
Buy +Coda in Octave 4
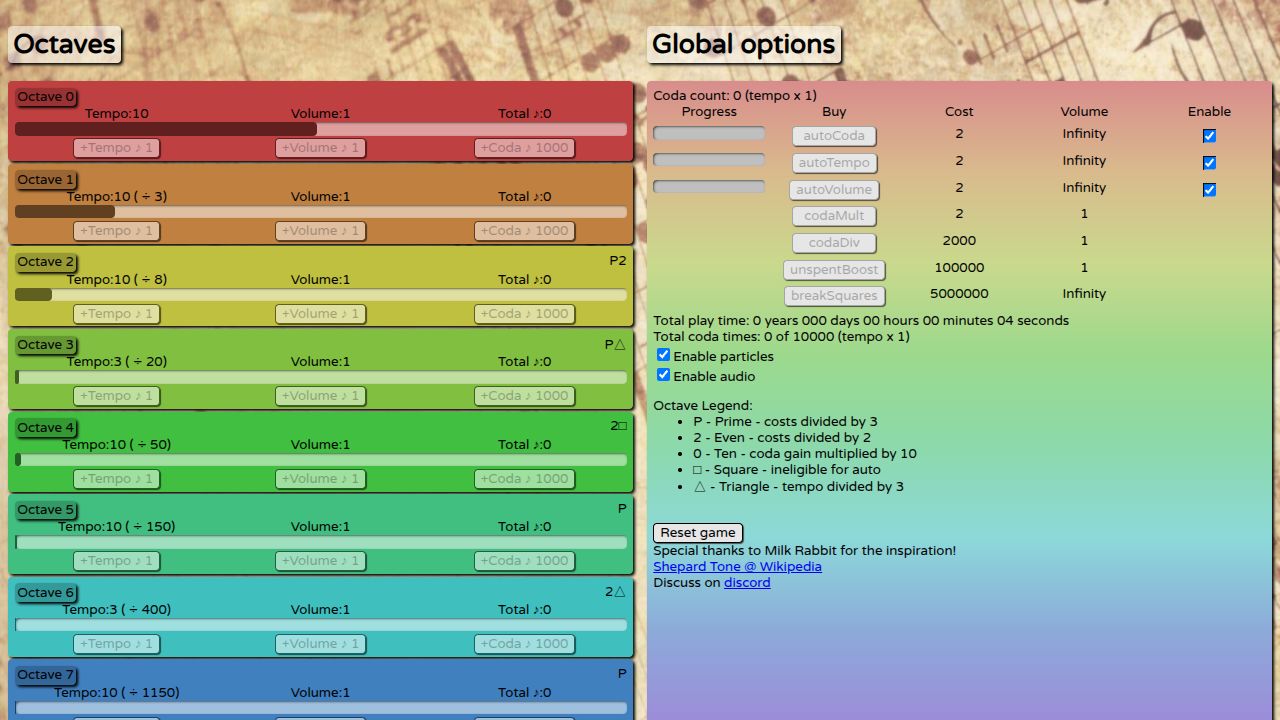[x=524, y=479]
